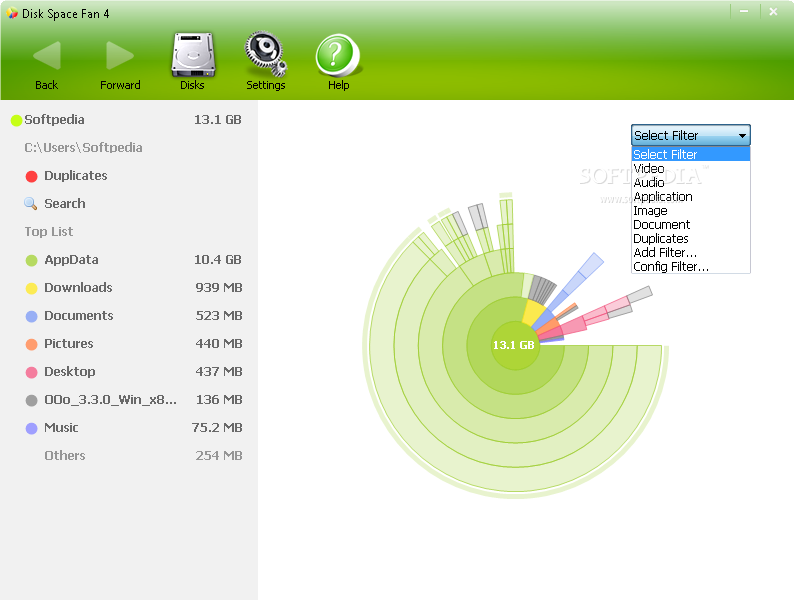Click the red Duplicates dot icon
Image resolution: width=794 pixels, height=600 pixels.
click(x=31, y=176)
